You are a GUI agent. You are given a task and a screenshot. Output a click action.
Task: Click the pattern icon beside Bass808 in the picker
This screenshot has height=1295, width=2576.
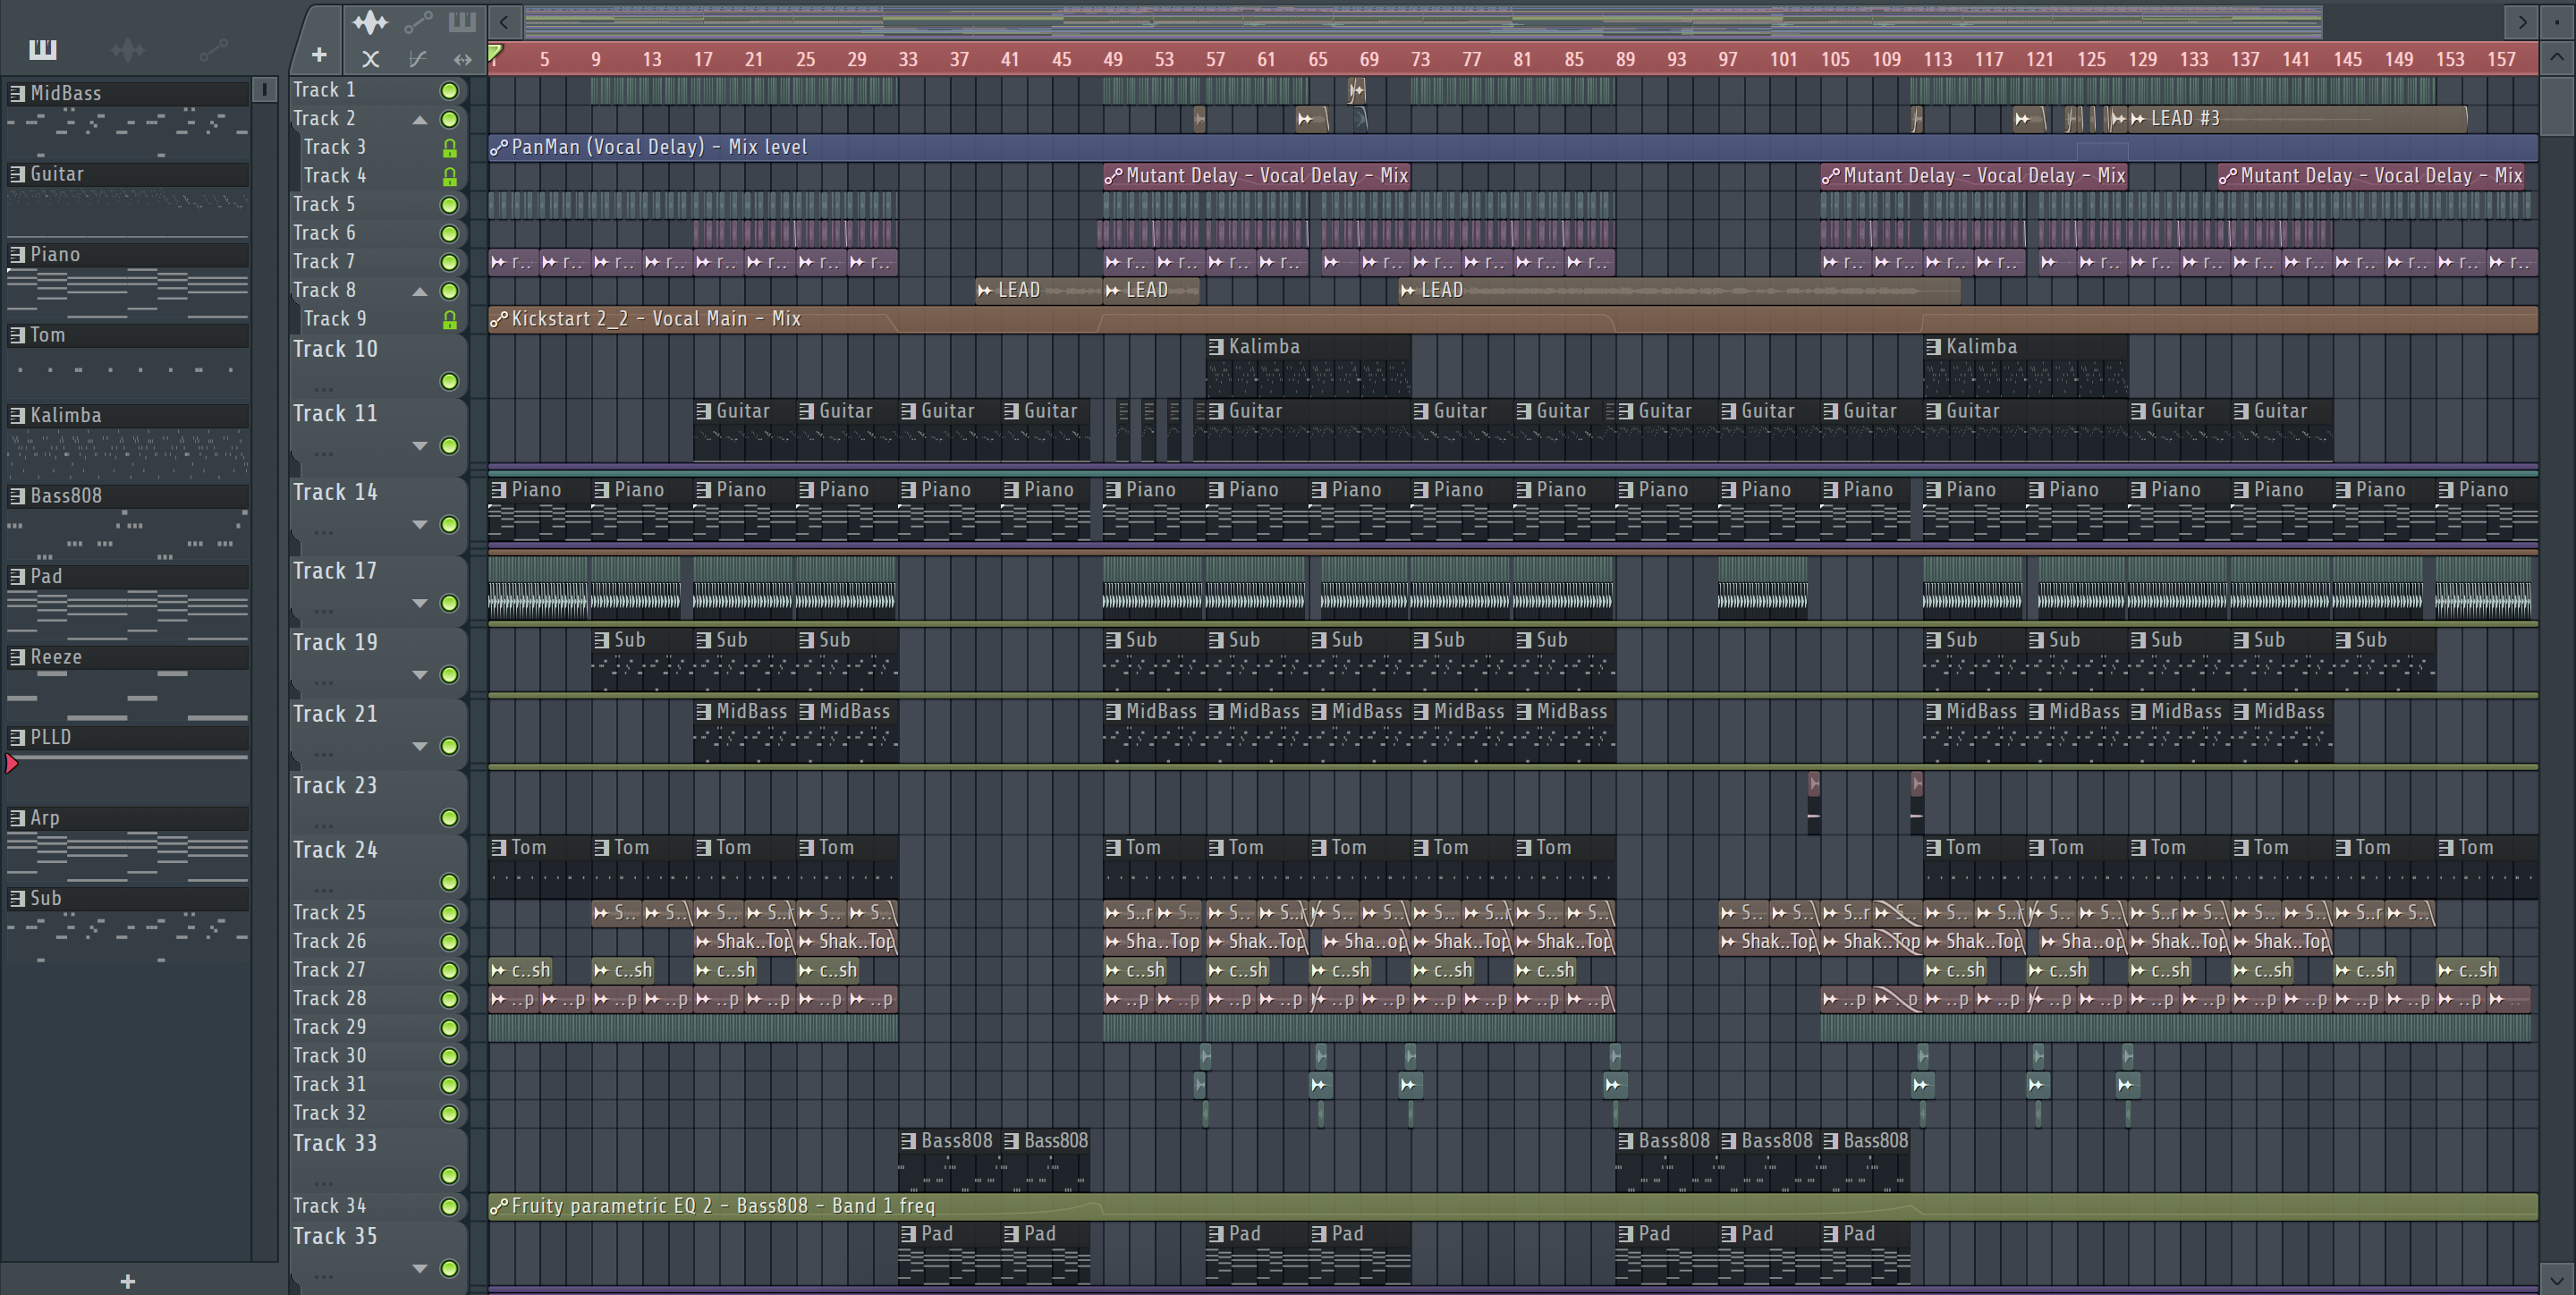pos(17,496)
